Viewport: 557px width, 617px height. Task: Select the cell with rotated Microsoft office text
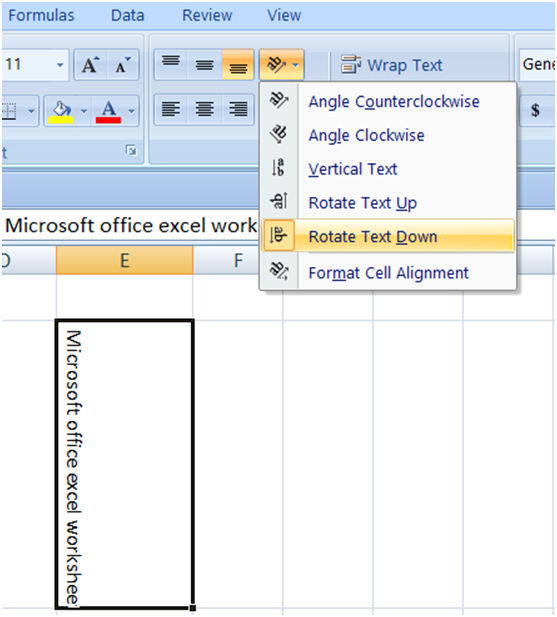pyautogui.click(x=124, y=464)
